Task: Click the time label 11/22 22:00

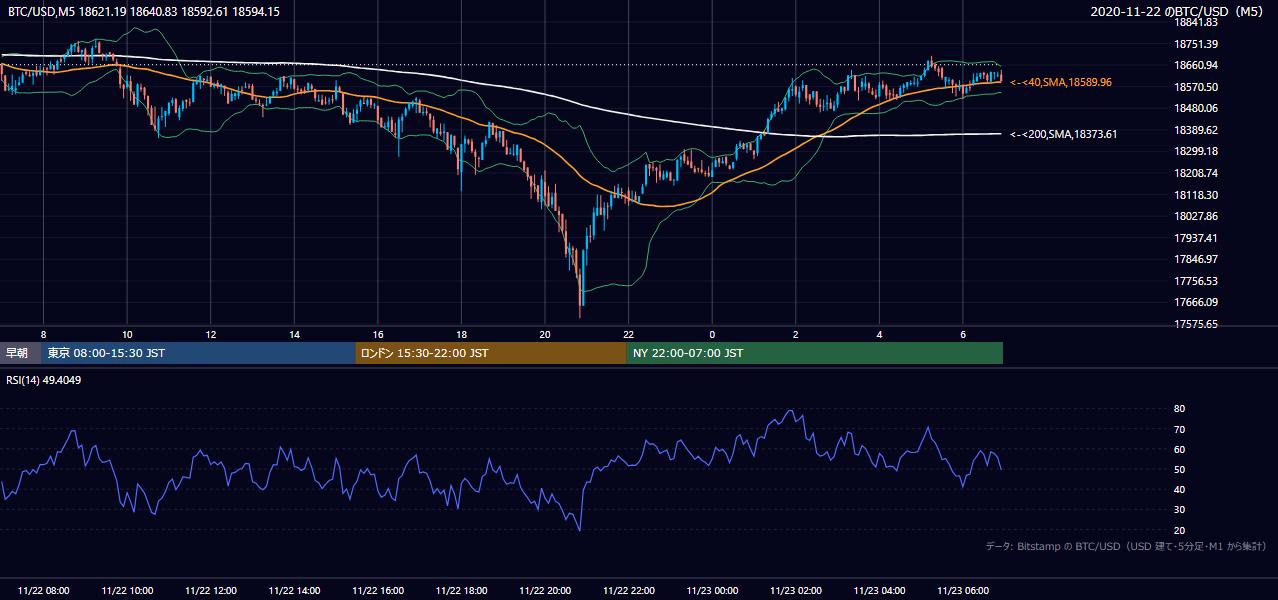Action: coord(628,591)
